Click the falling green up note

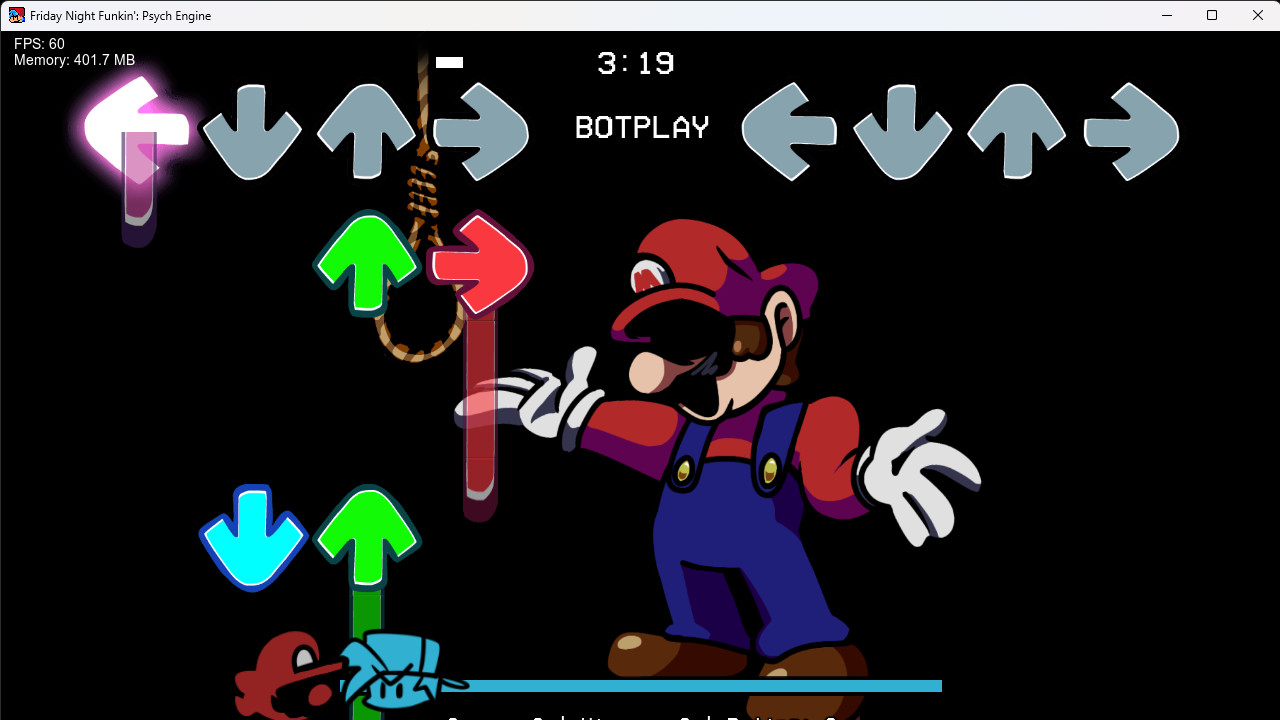tap(366, 263)
